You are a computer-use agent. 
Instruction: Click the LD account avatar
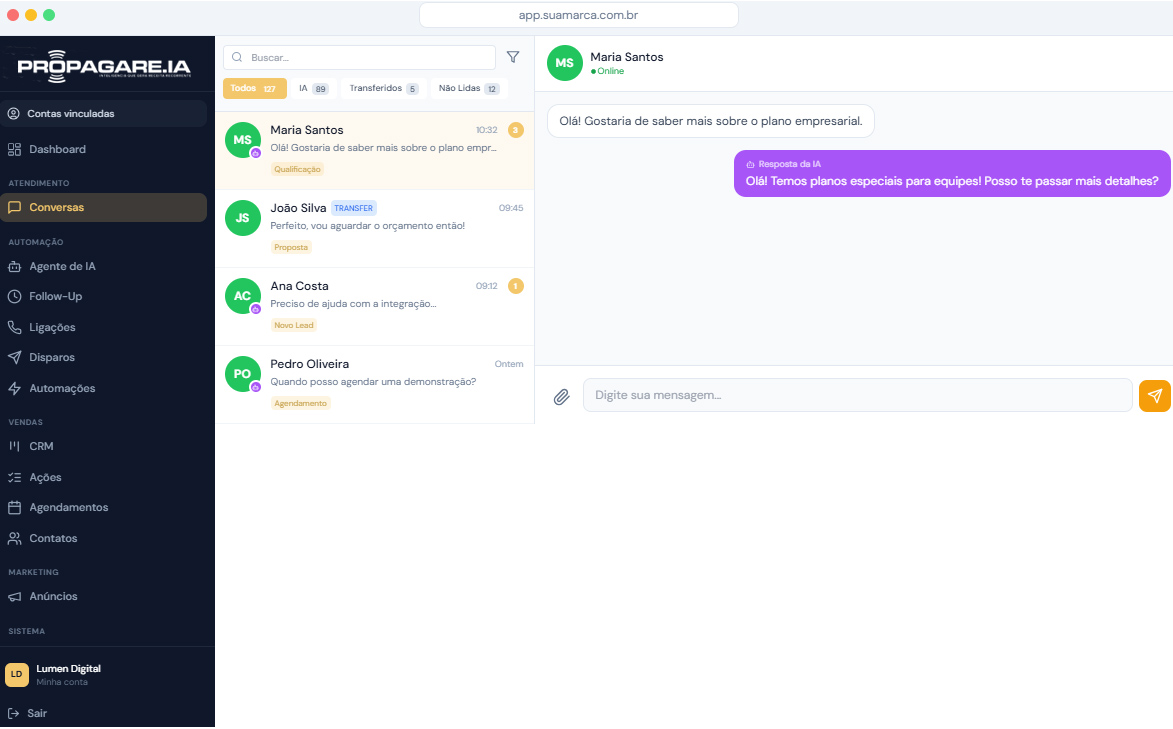(x=16, y=674)
